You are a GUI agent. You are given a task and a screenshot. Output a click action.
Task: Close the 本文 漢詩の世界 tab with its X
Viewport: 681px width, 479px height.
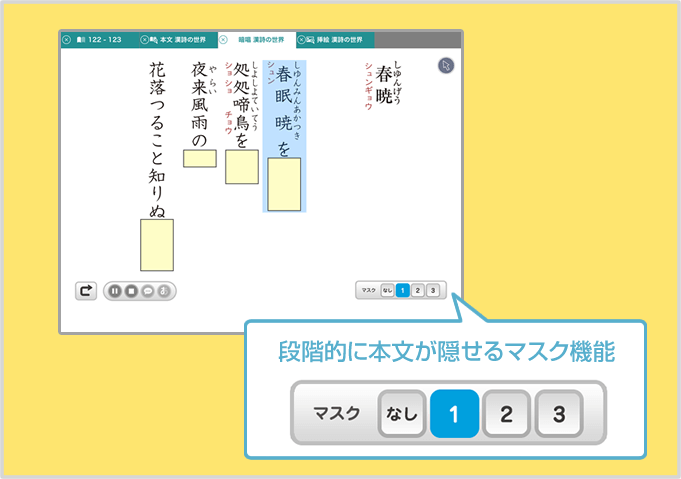tap(145, 40)
